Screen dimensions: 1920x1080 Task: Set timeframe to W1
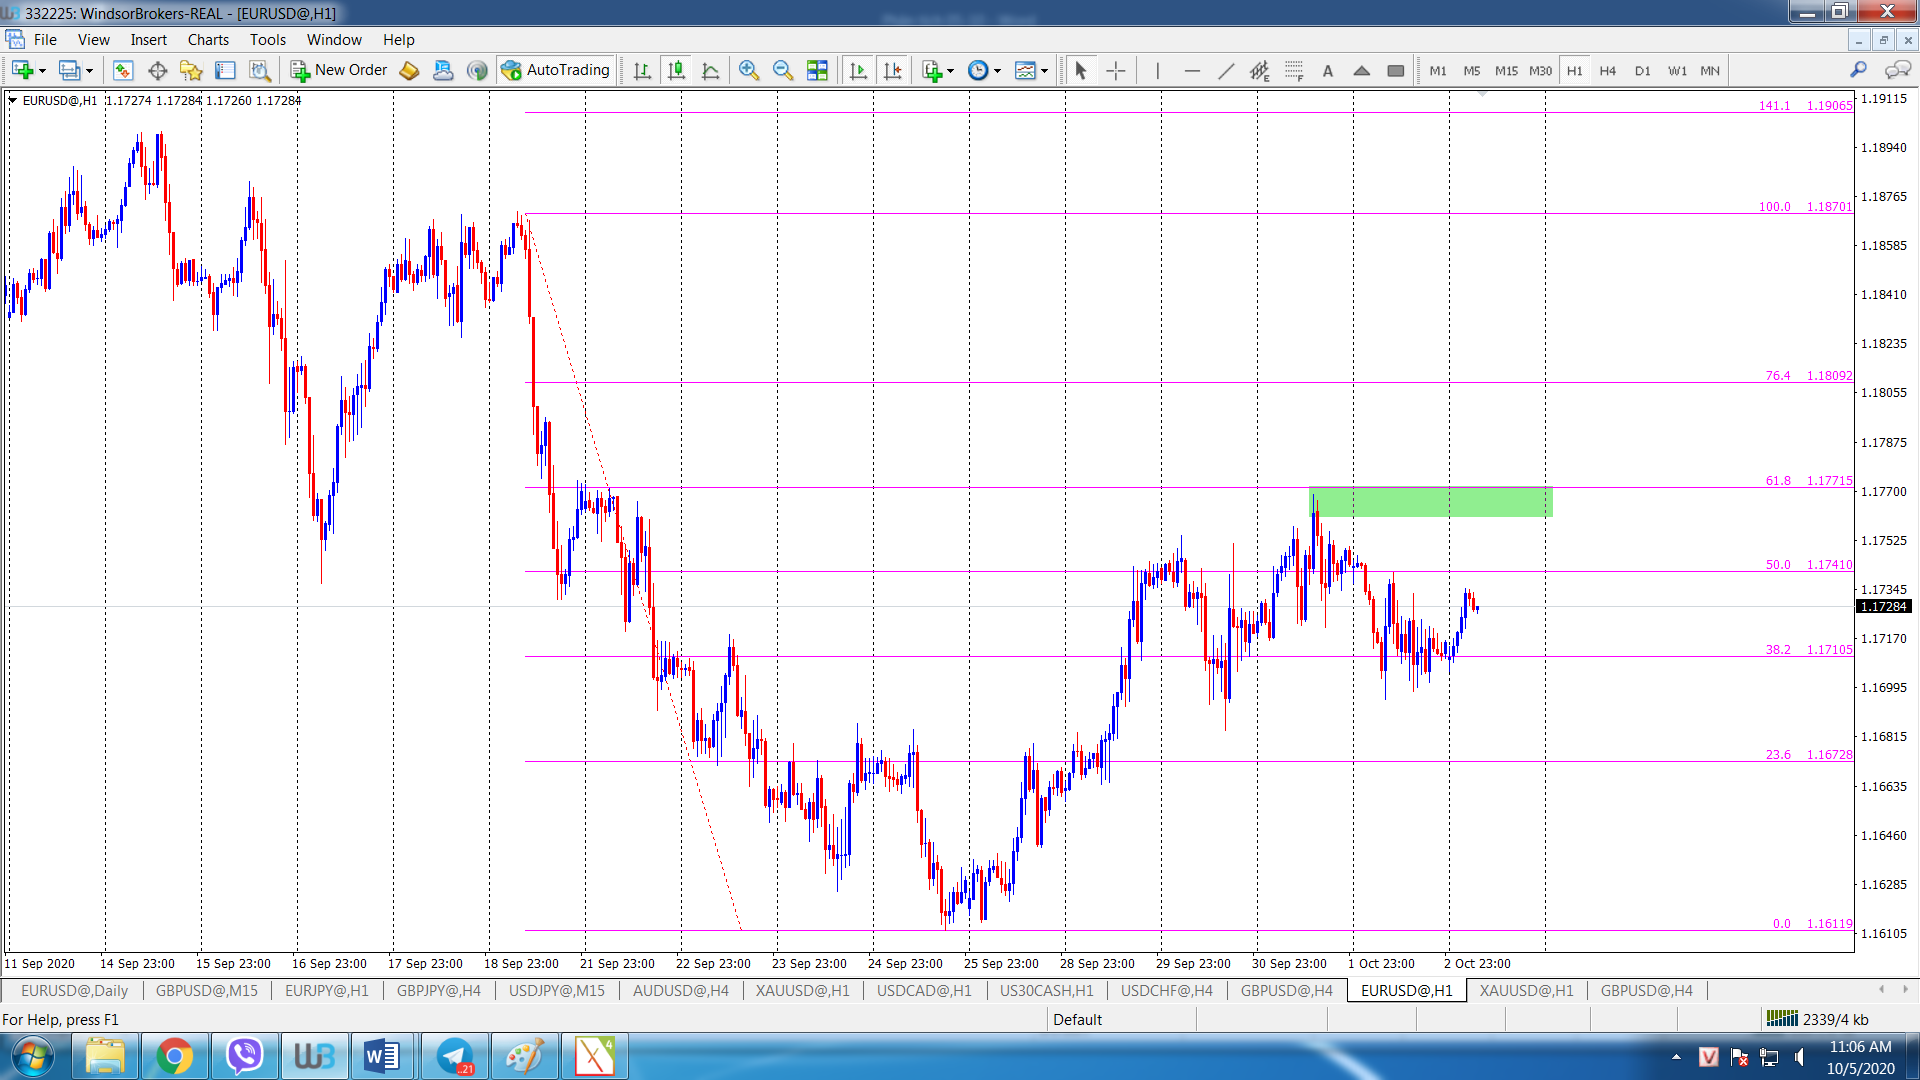(1676, 70)
